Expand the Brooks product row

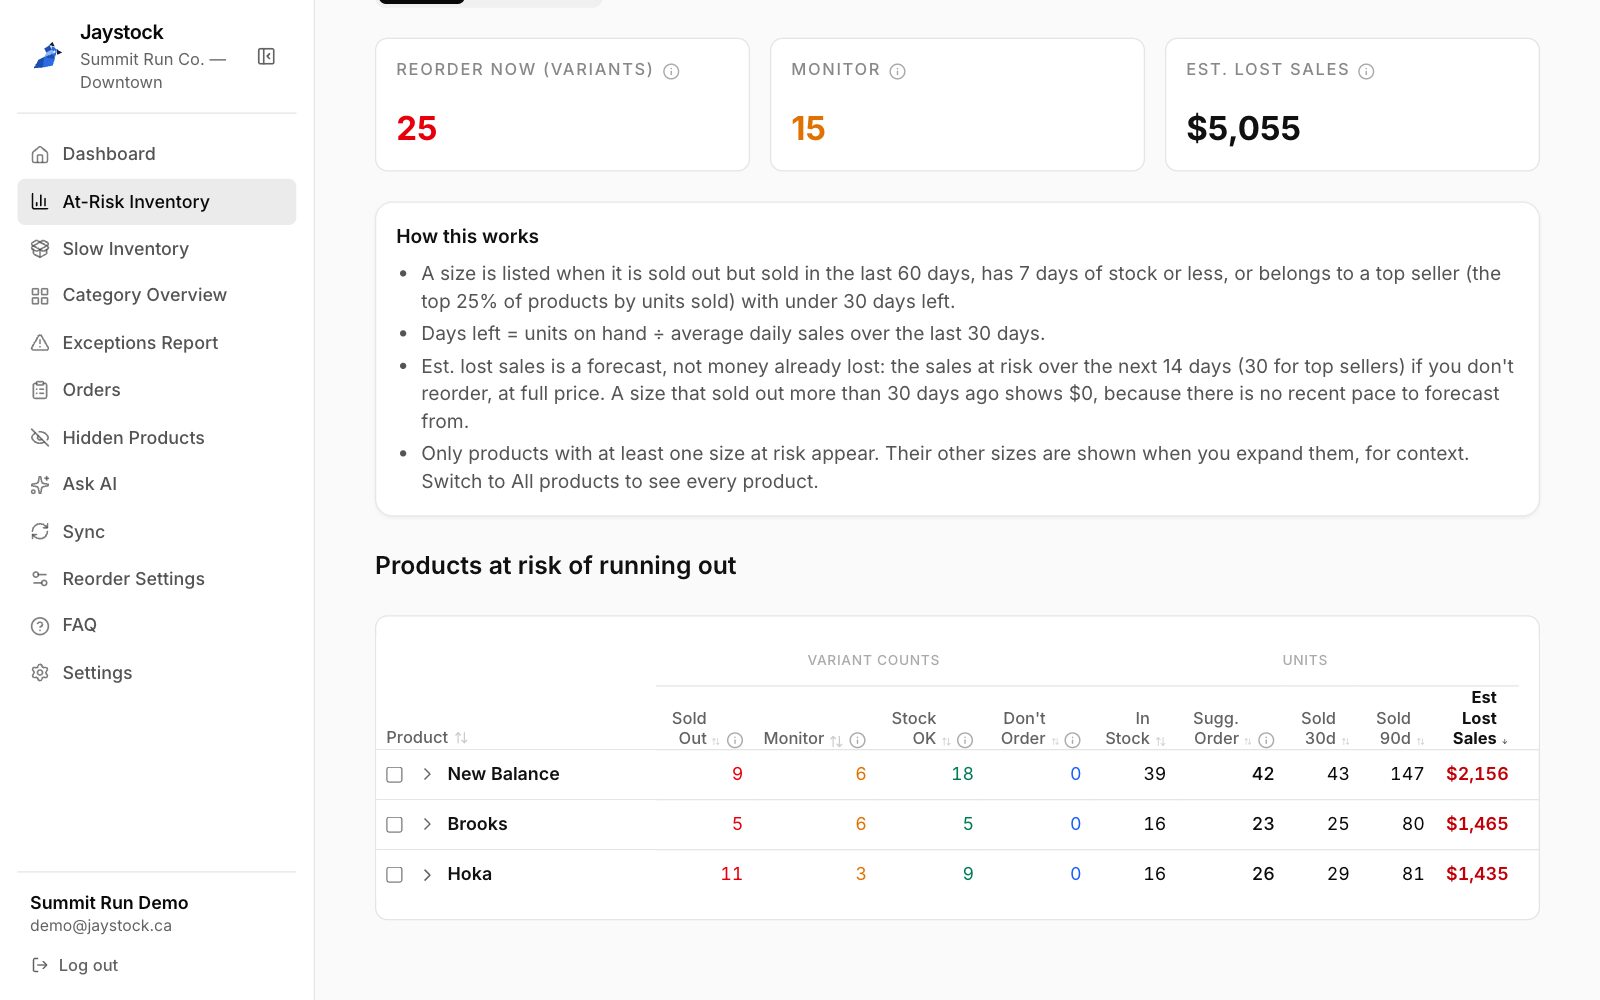[x=427, y=824]
